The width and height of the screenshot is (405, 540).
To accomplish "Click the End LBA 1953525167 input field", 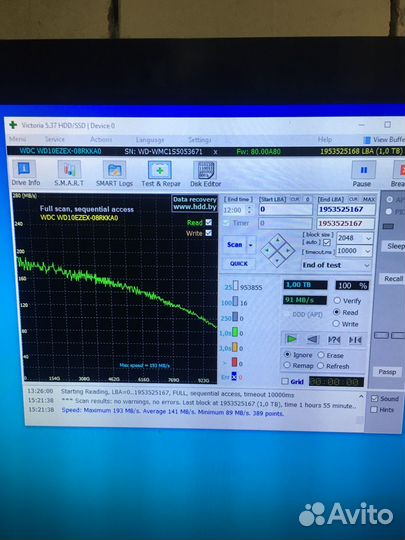I will (x=346, y=210).
